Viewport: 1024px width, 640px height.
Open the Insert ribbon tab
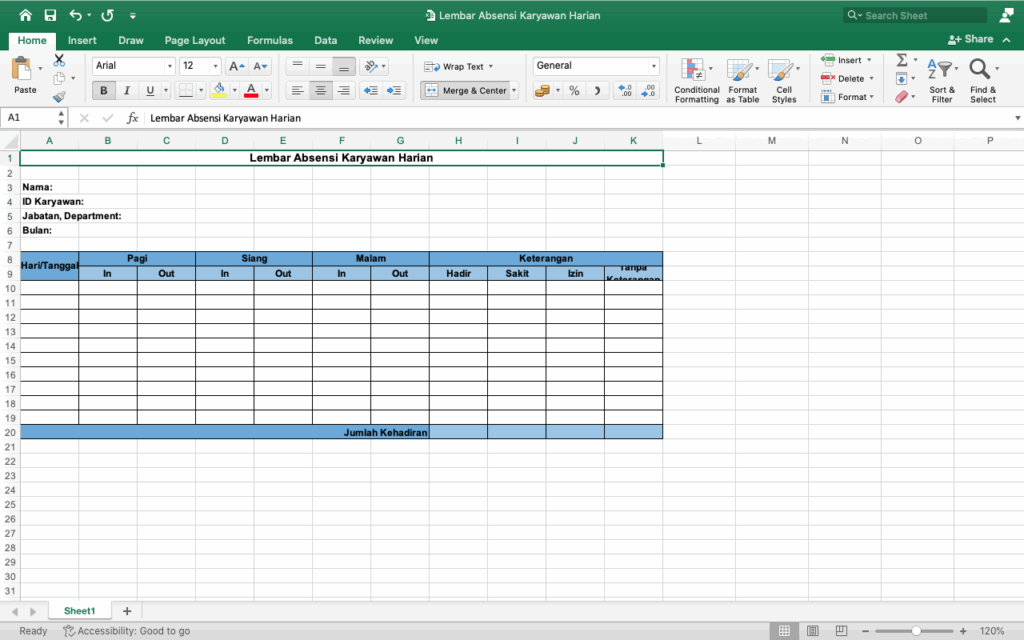coord(82,40)
